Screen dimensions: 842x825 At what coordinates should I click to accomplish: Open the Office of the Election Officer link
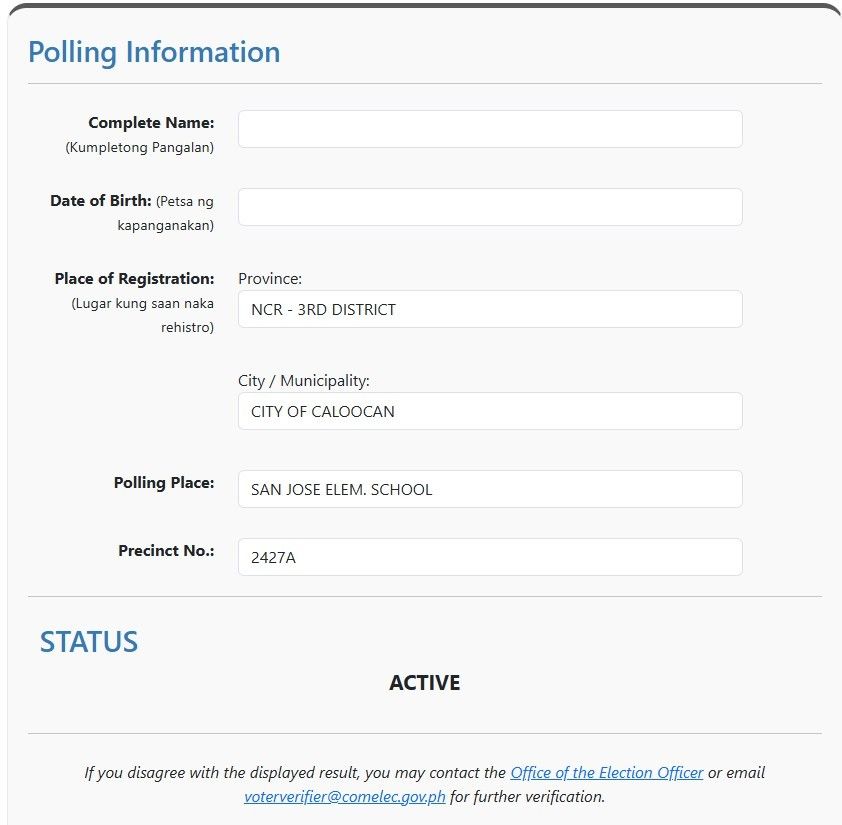click(x=606, y=772)
